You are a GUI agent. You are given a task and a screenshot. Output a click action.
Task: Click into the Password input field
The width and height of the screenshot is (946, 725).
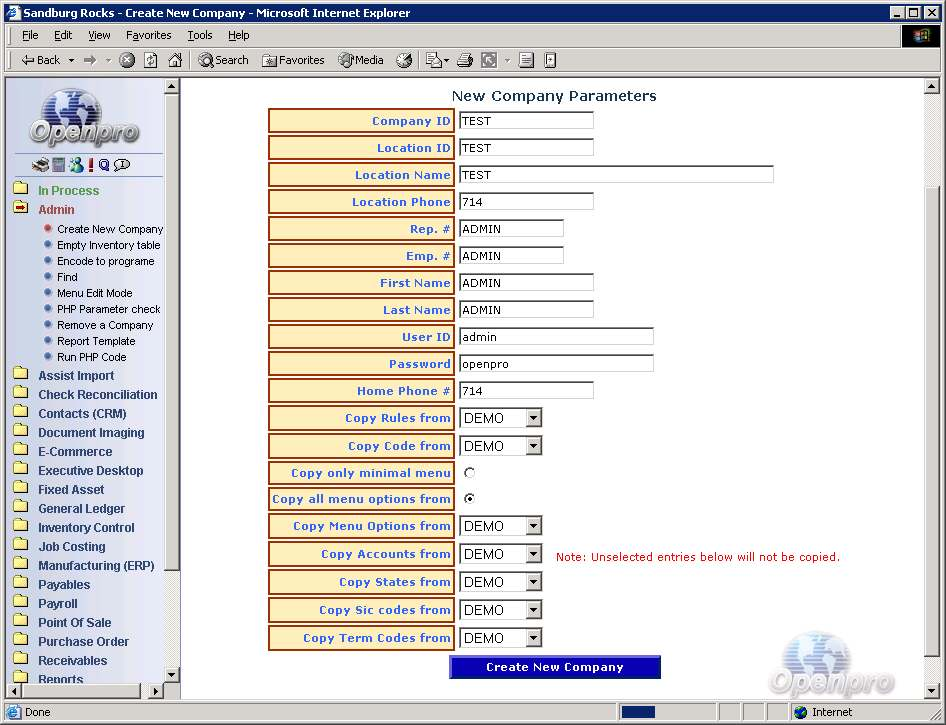tap(556, 364)
